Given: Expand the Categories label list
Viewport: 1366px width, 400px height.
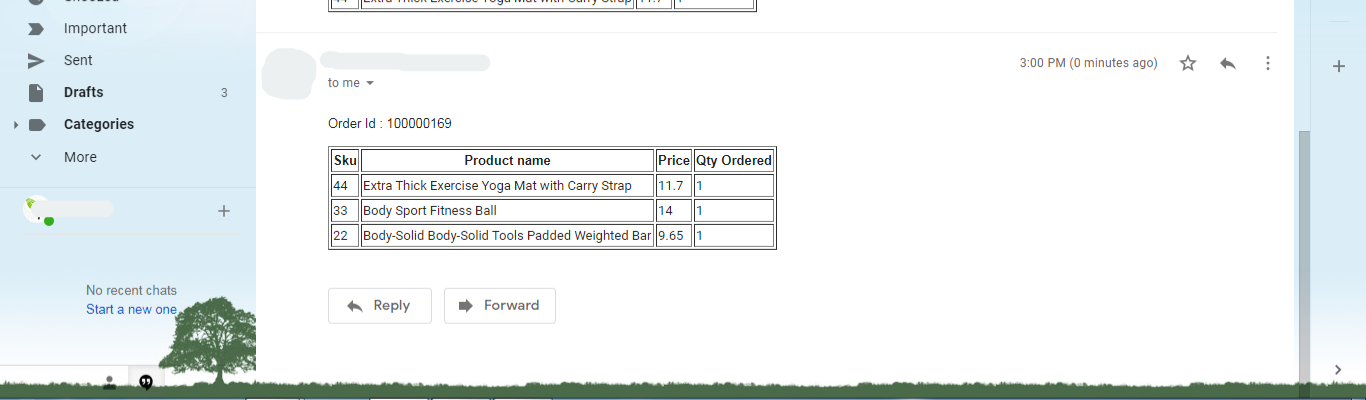Looking at the screenshot, I should point(15,125).
